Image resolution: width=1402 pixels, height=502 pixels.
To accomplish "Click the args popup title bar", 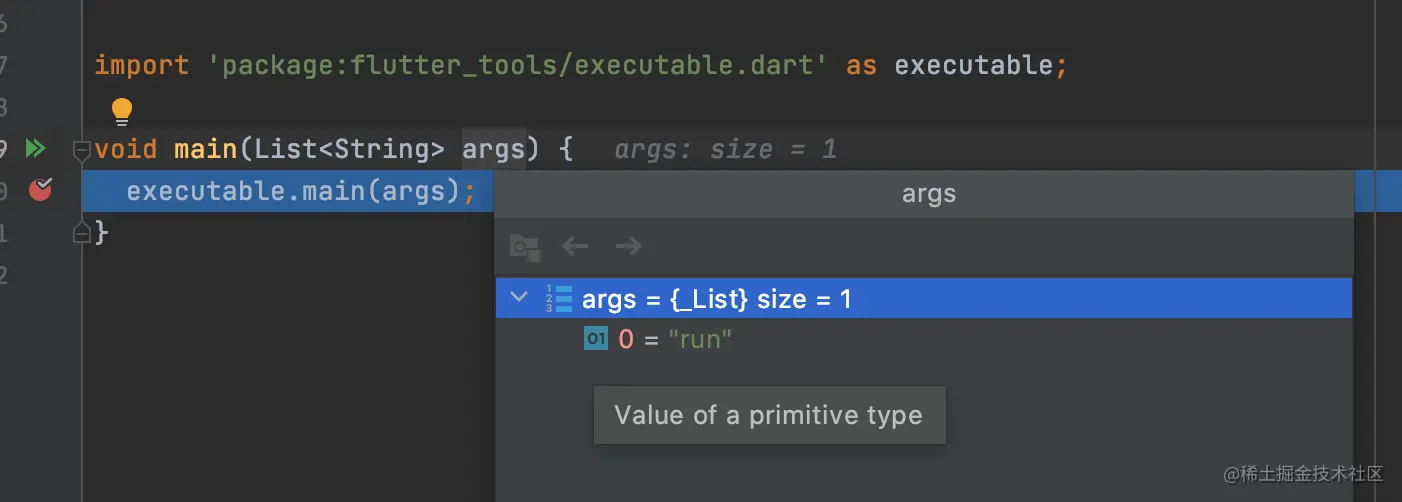I will click(928, 194).
